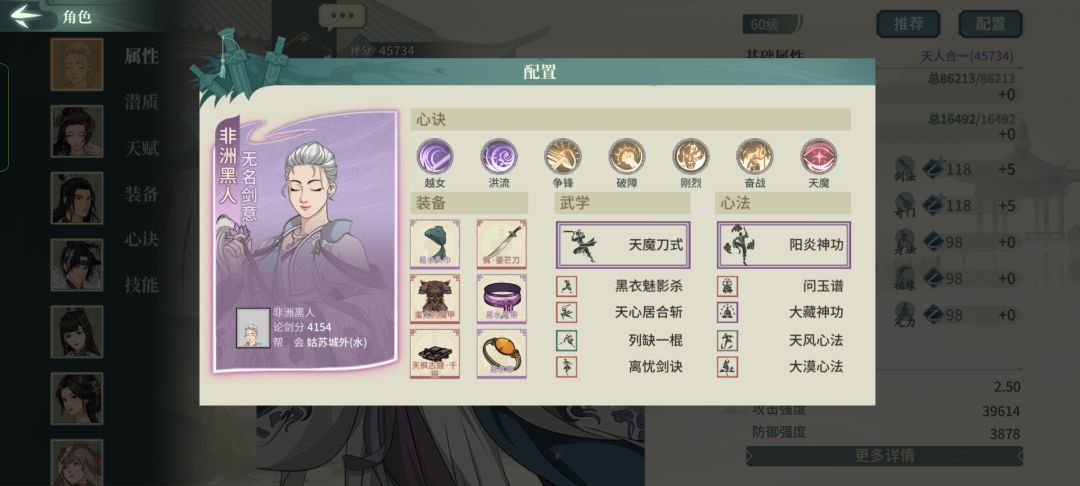Tap the 争锋 skill icon

[x=563, y=156]
